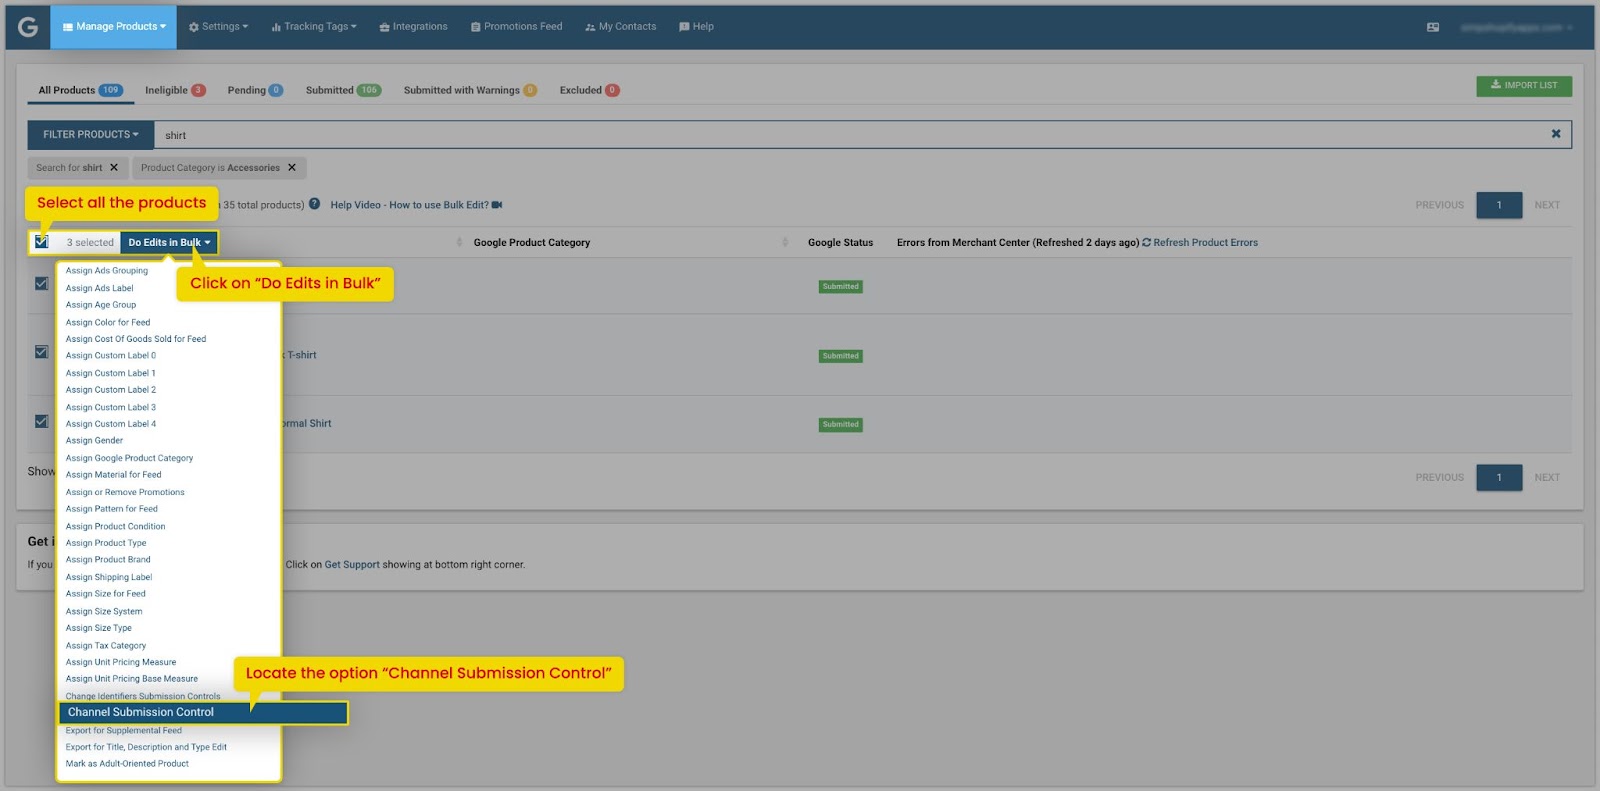Select Assign Size System
This screenshot has height=791, width=1600.
pos(104,611)
